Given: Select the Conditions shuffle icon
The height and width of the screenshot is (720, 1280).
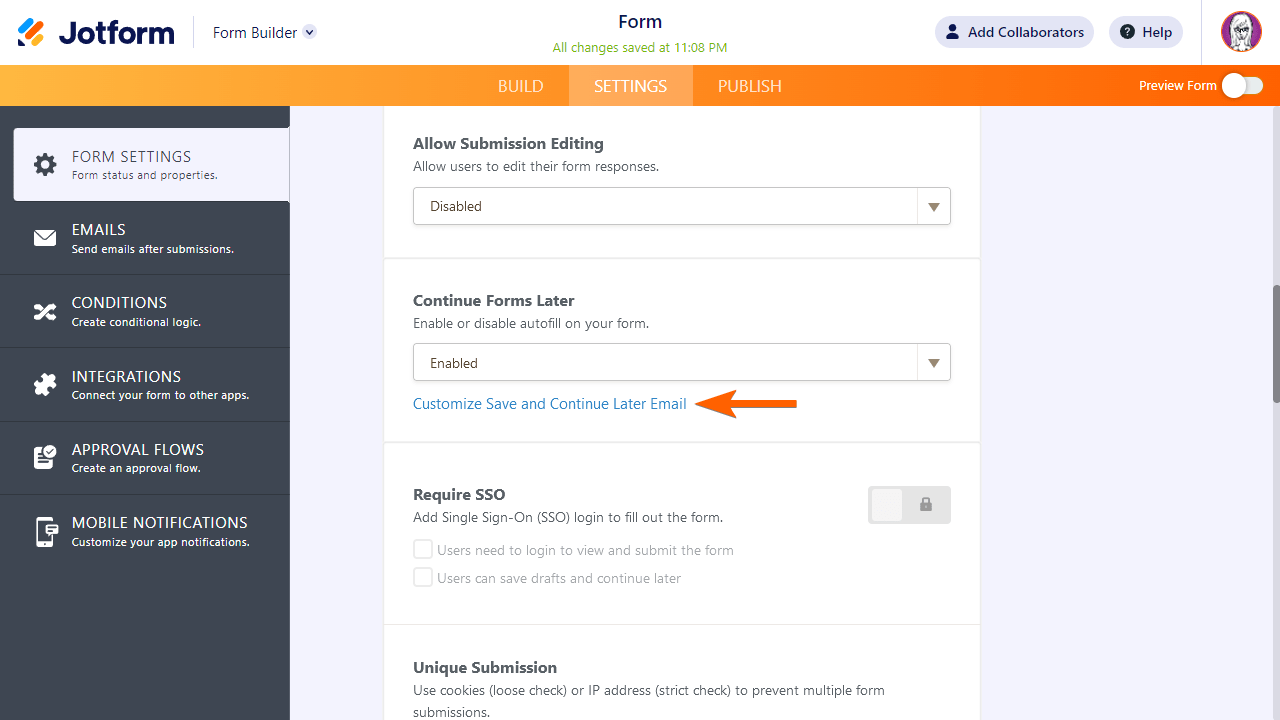Looking at the screenshot, I should coord(45,311).
